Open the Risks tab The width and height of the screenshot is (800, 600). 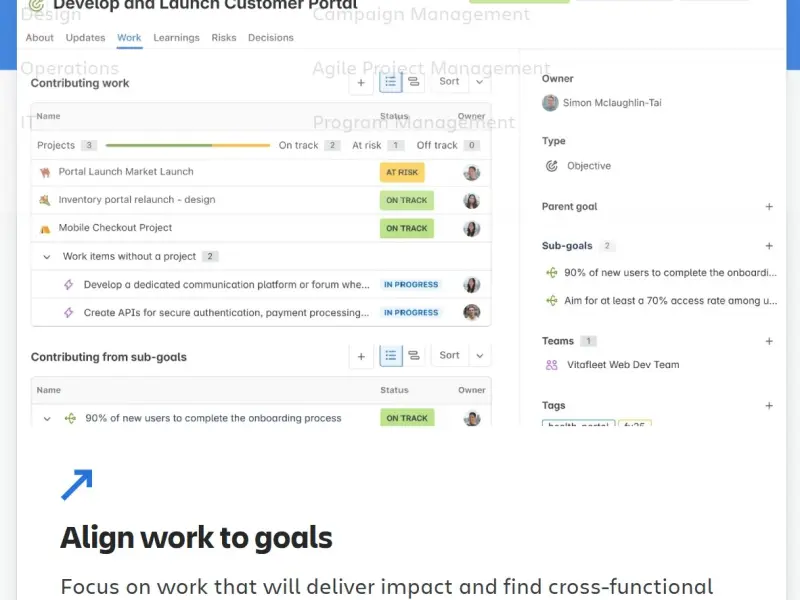tap(224, 38)
